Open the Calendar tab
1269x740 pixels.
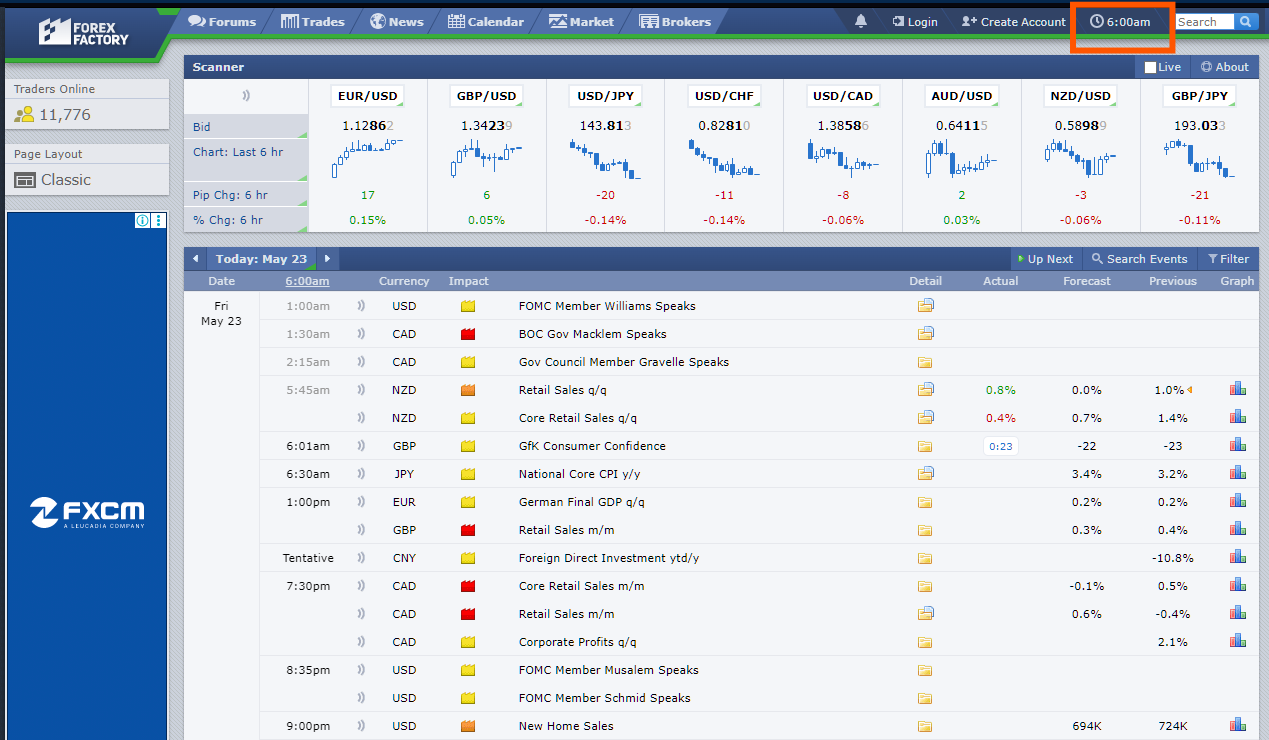pyautogui.click(x=486, y=21)
